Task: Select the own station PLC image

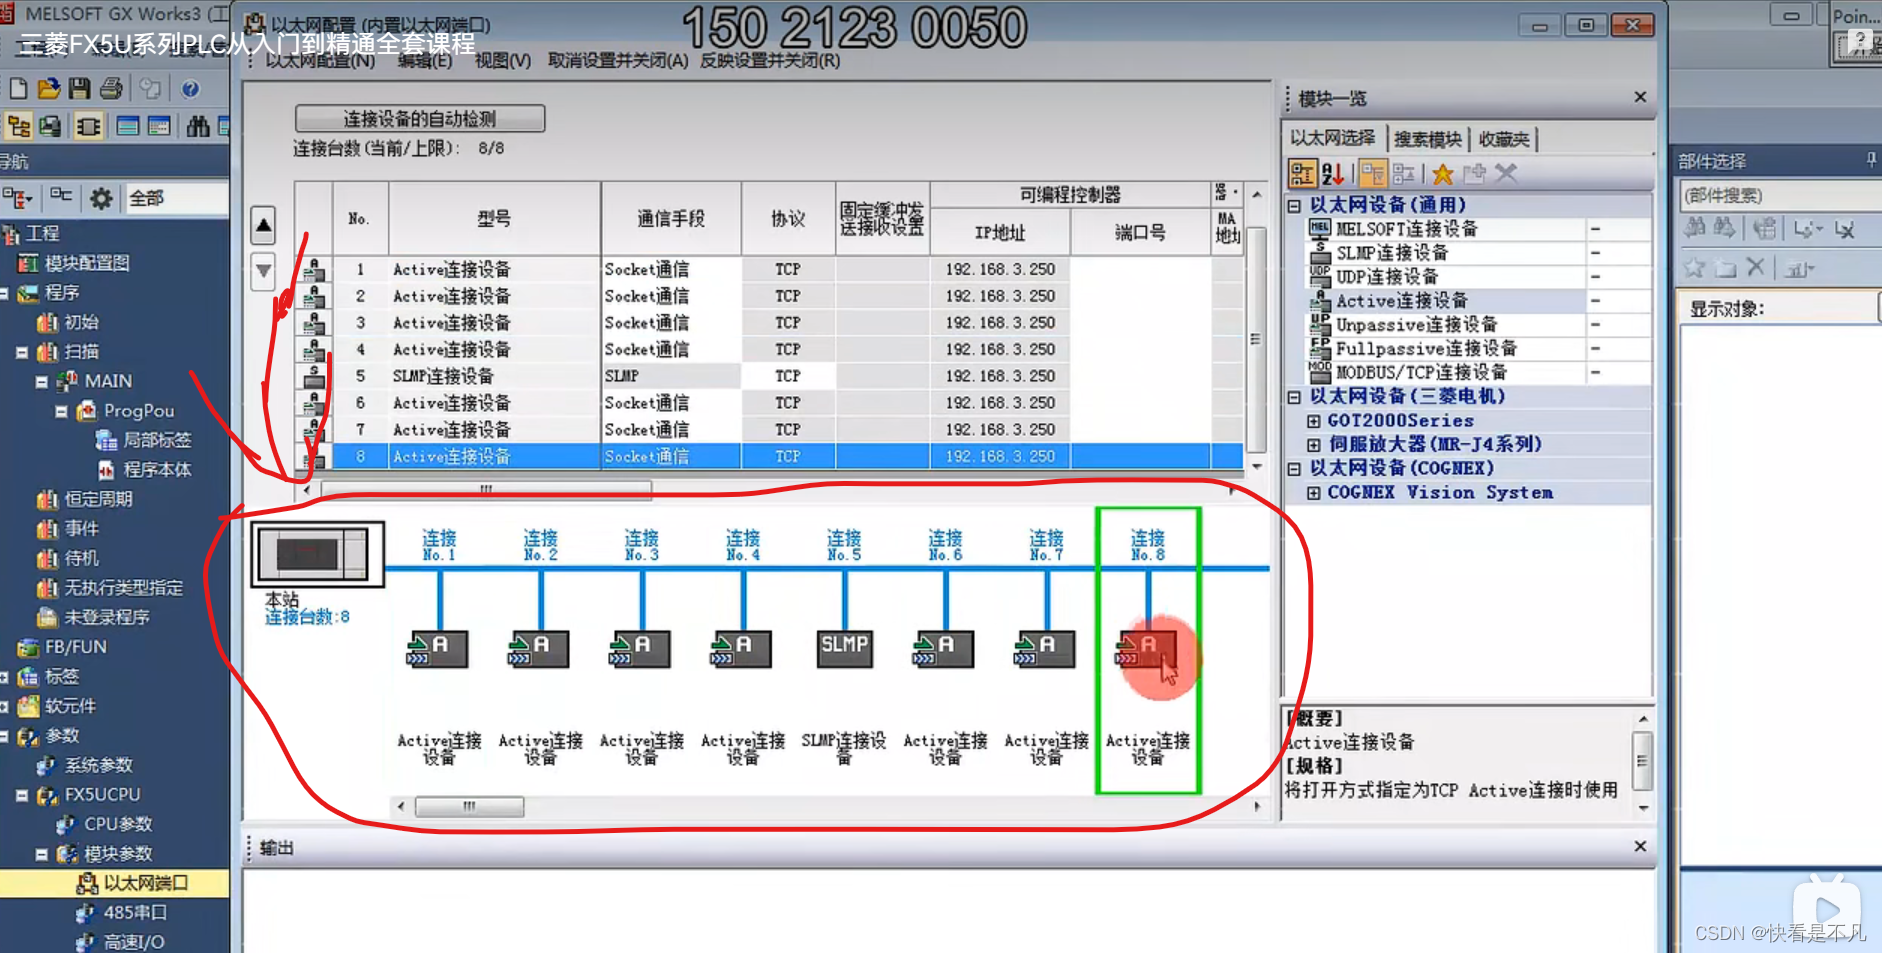Action: pos(317,553)
